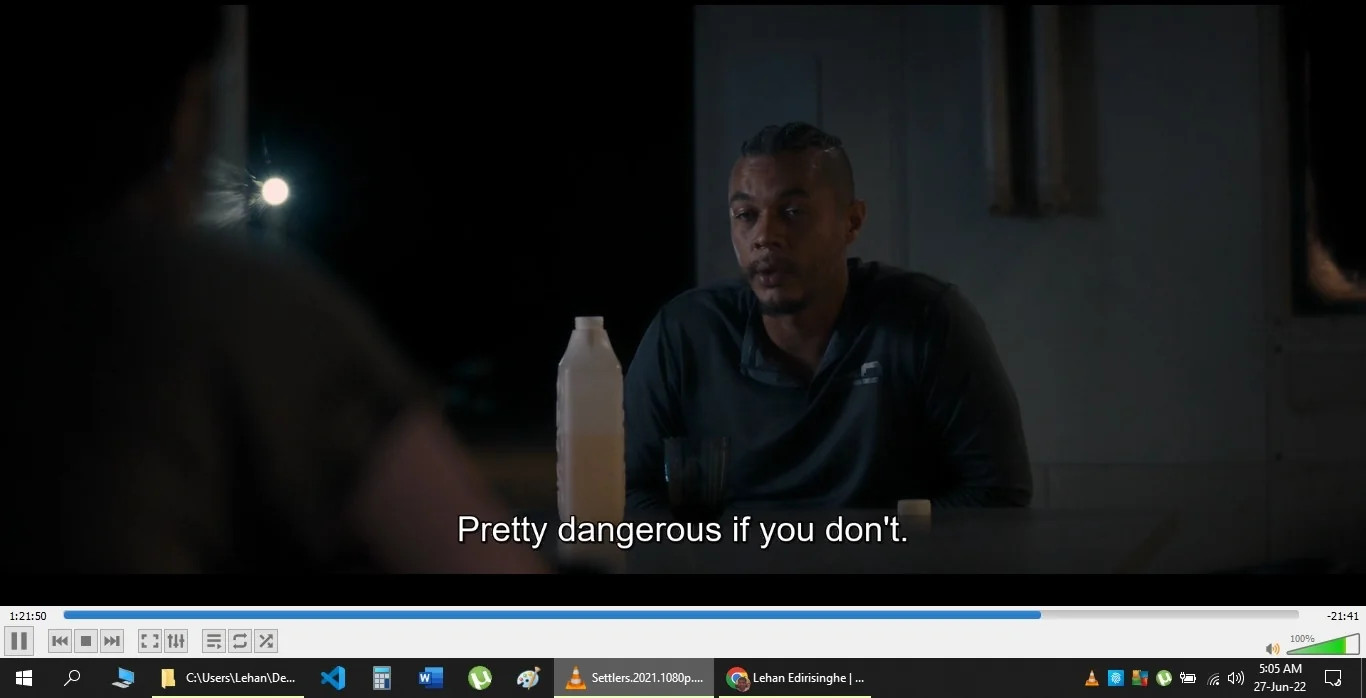Open the fingerprint tray icon
1366x698 pixels.
click(1116, 678)
